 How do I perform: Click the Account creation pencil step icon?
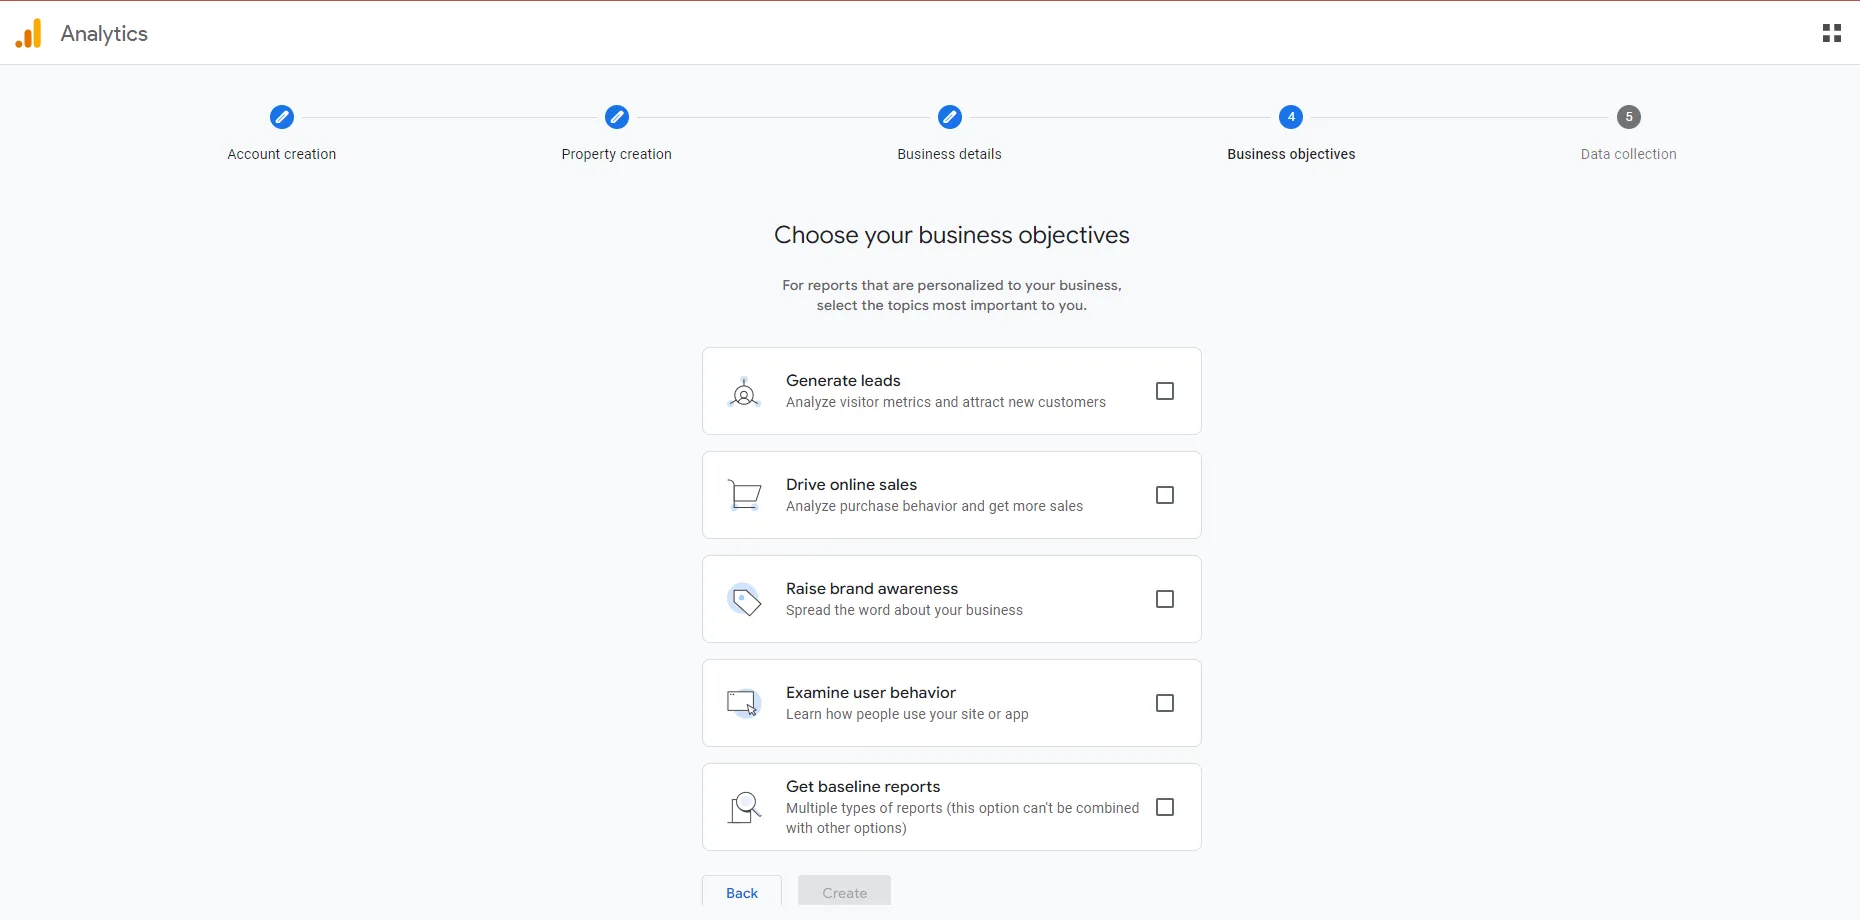coord(282,117)
